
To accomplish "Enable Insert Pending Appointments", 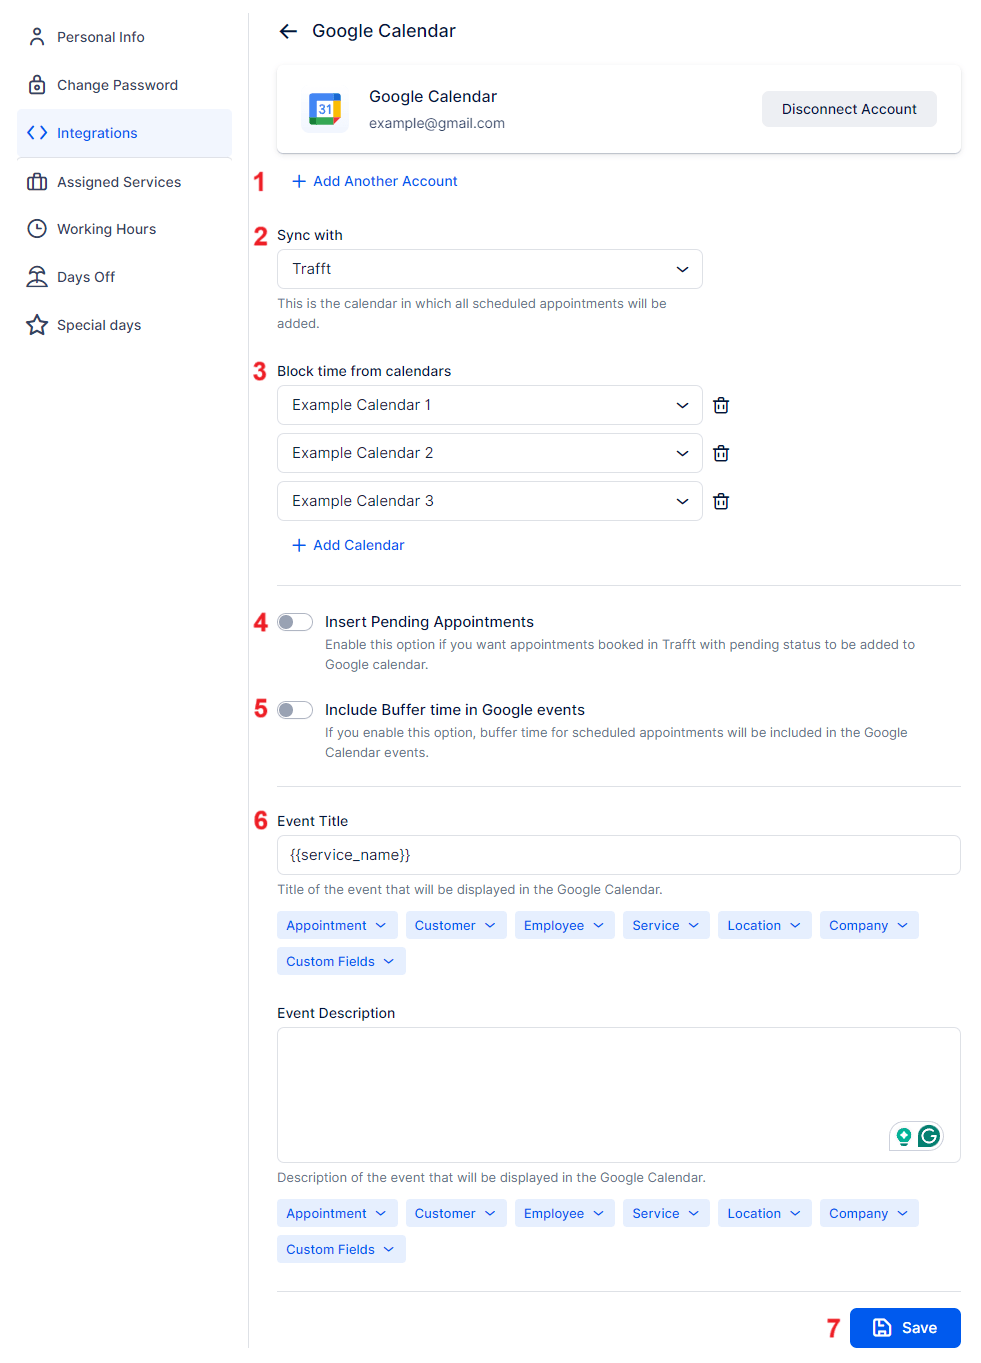I will click(x=295, y=621).
